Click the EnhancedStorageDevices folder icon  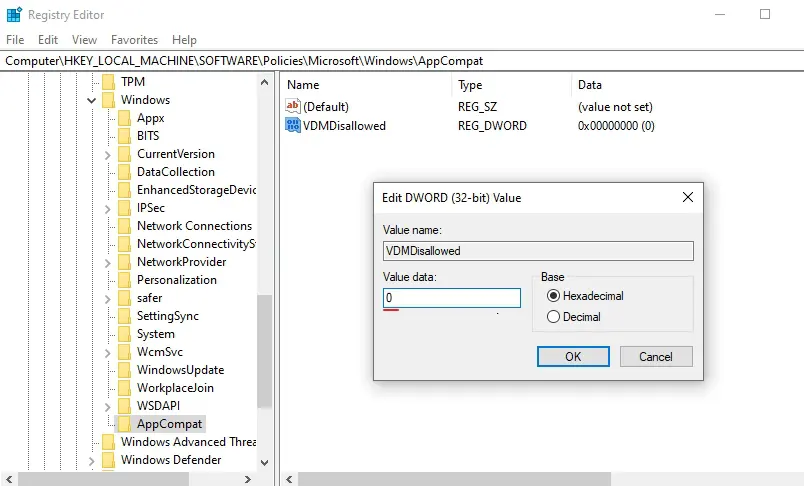click(124, 190)
